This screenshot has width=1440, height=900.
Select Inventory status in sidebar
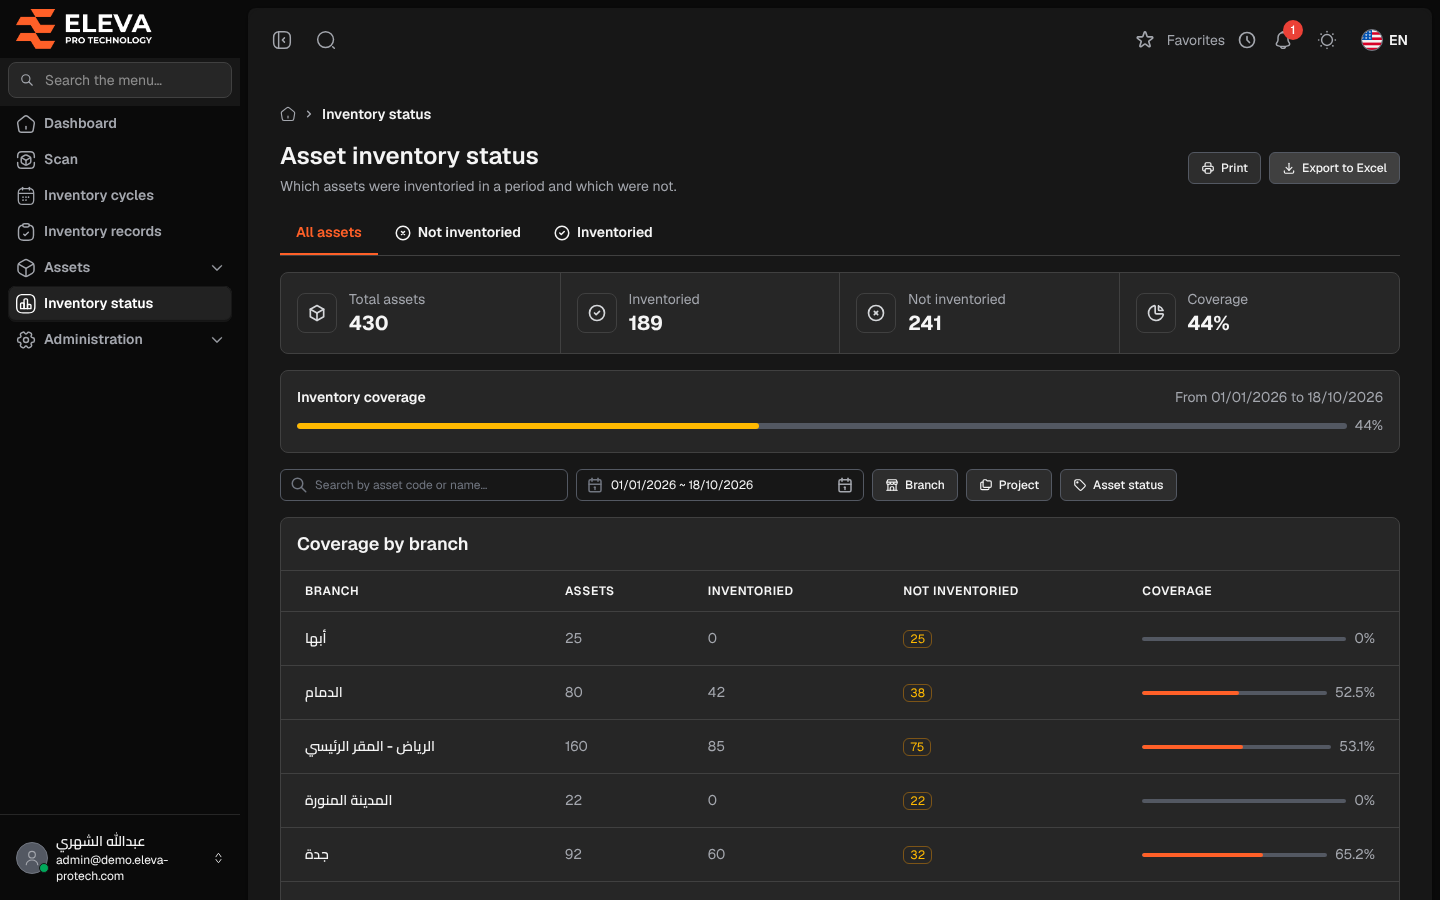click(120, 303)
